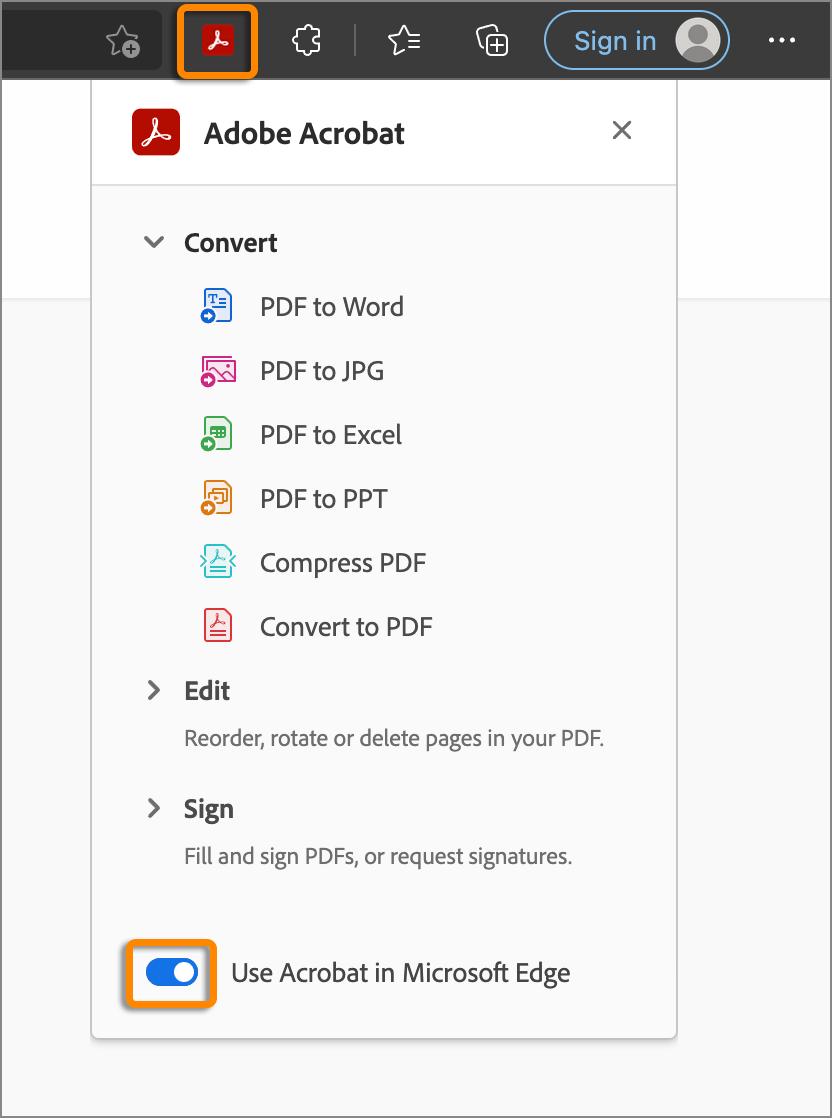Collapse the Convert section
Image resolution: width=832 pixels, height=1118 pixels.
[x=154, y=242]
